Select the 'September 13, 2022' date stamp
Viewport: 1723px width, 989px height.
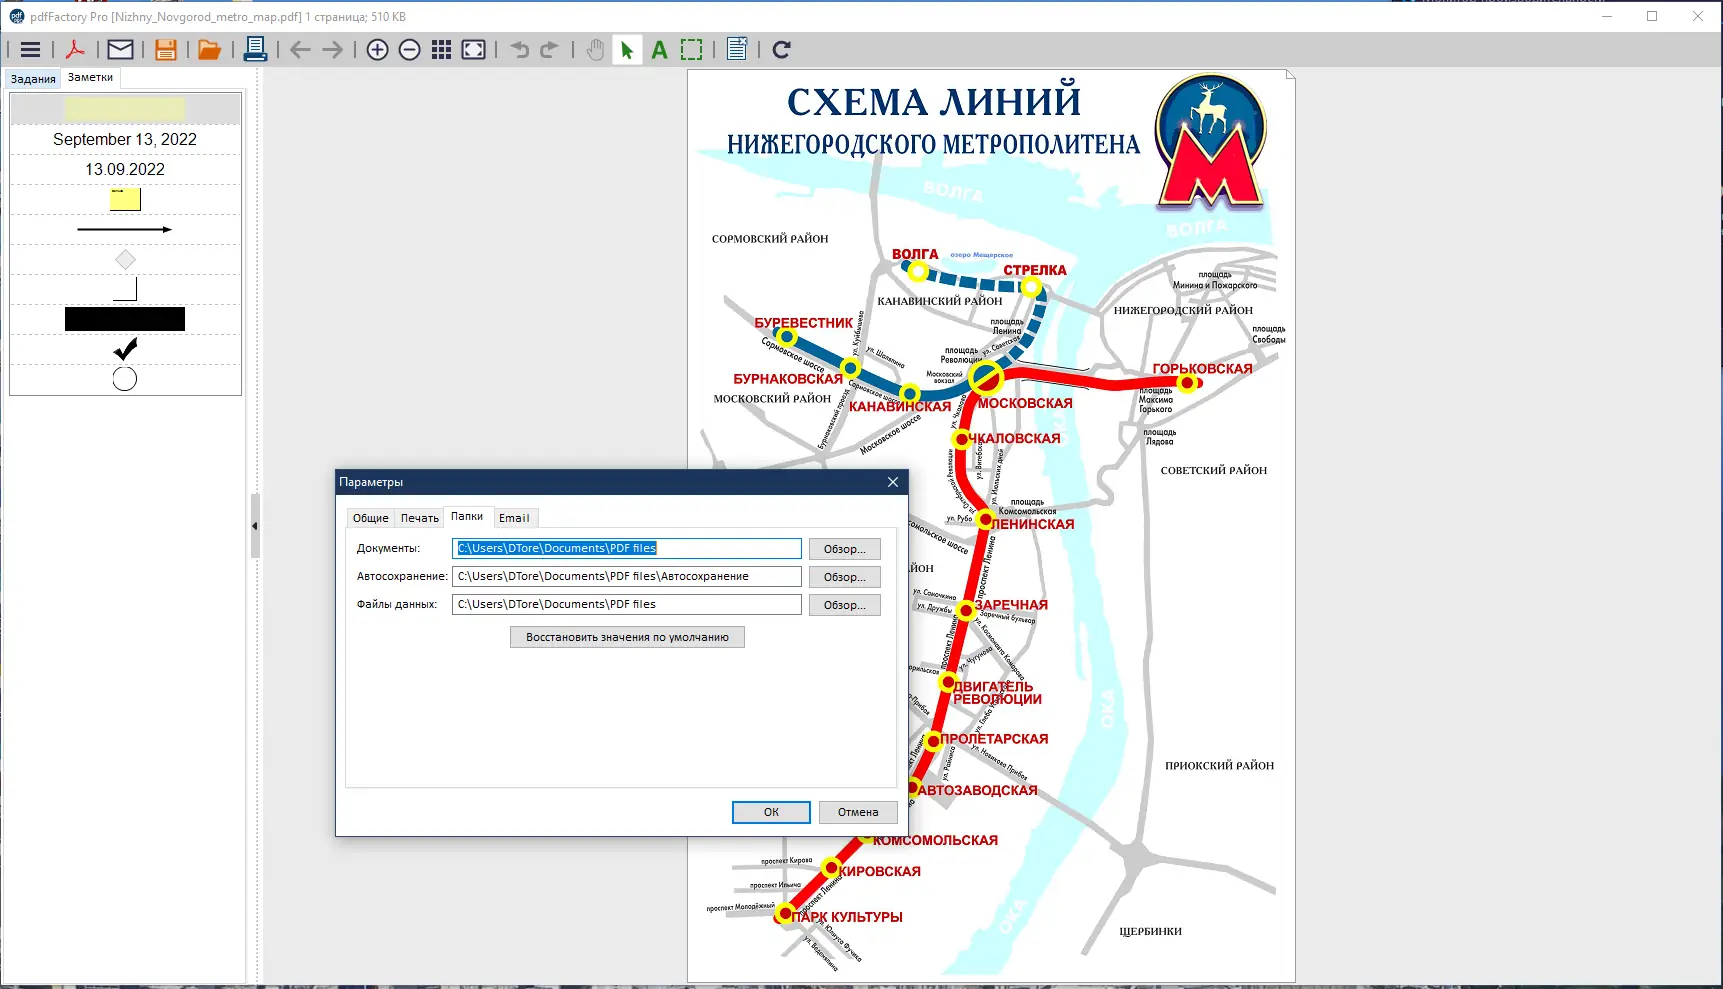coord(125,139)
